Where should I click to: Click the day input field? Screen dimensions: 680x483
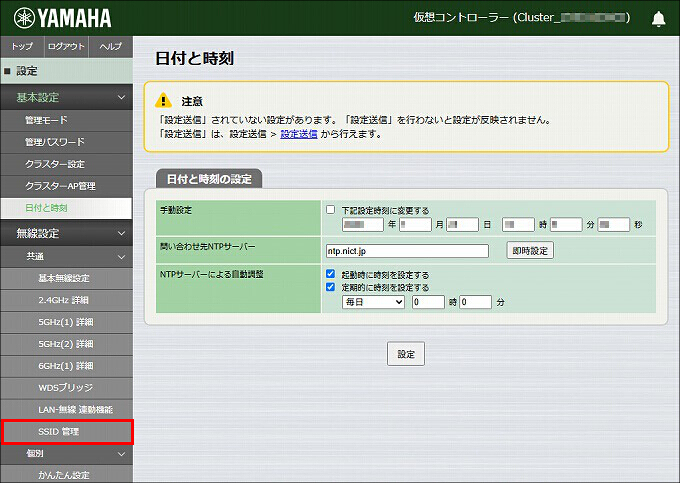point(463,225)
